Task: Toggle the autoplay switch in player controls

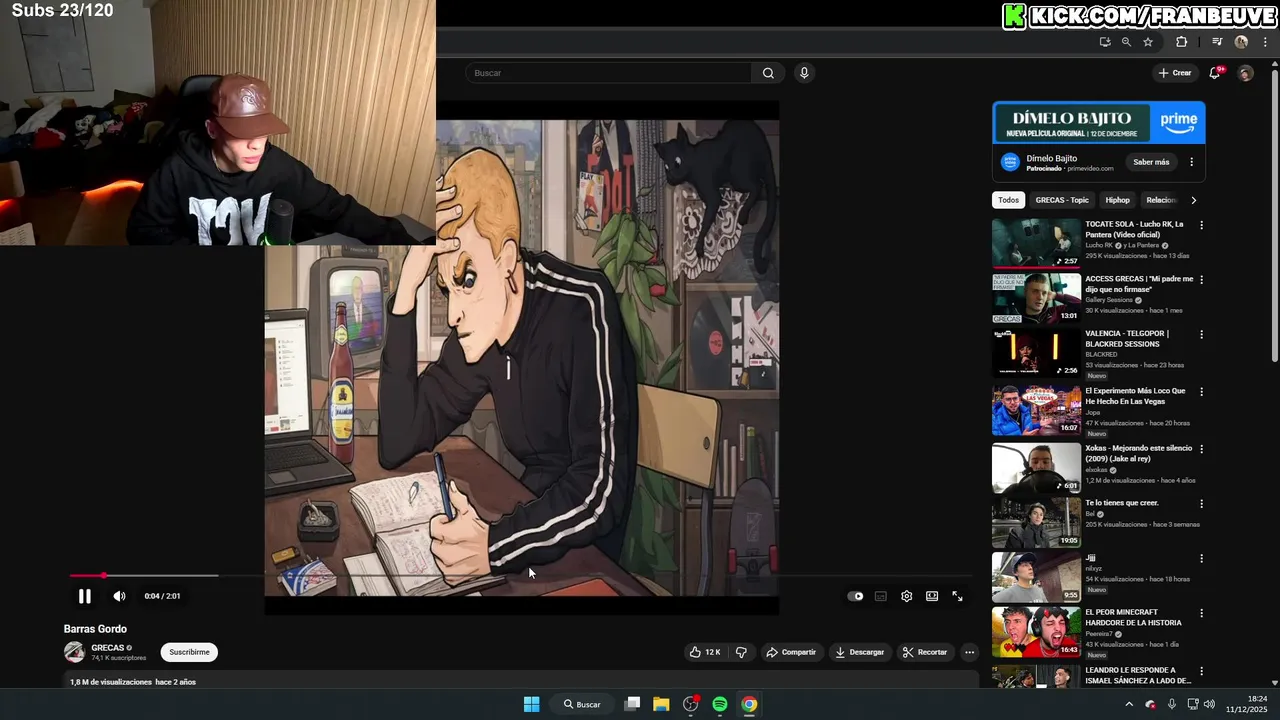Action: point(855,596)
